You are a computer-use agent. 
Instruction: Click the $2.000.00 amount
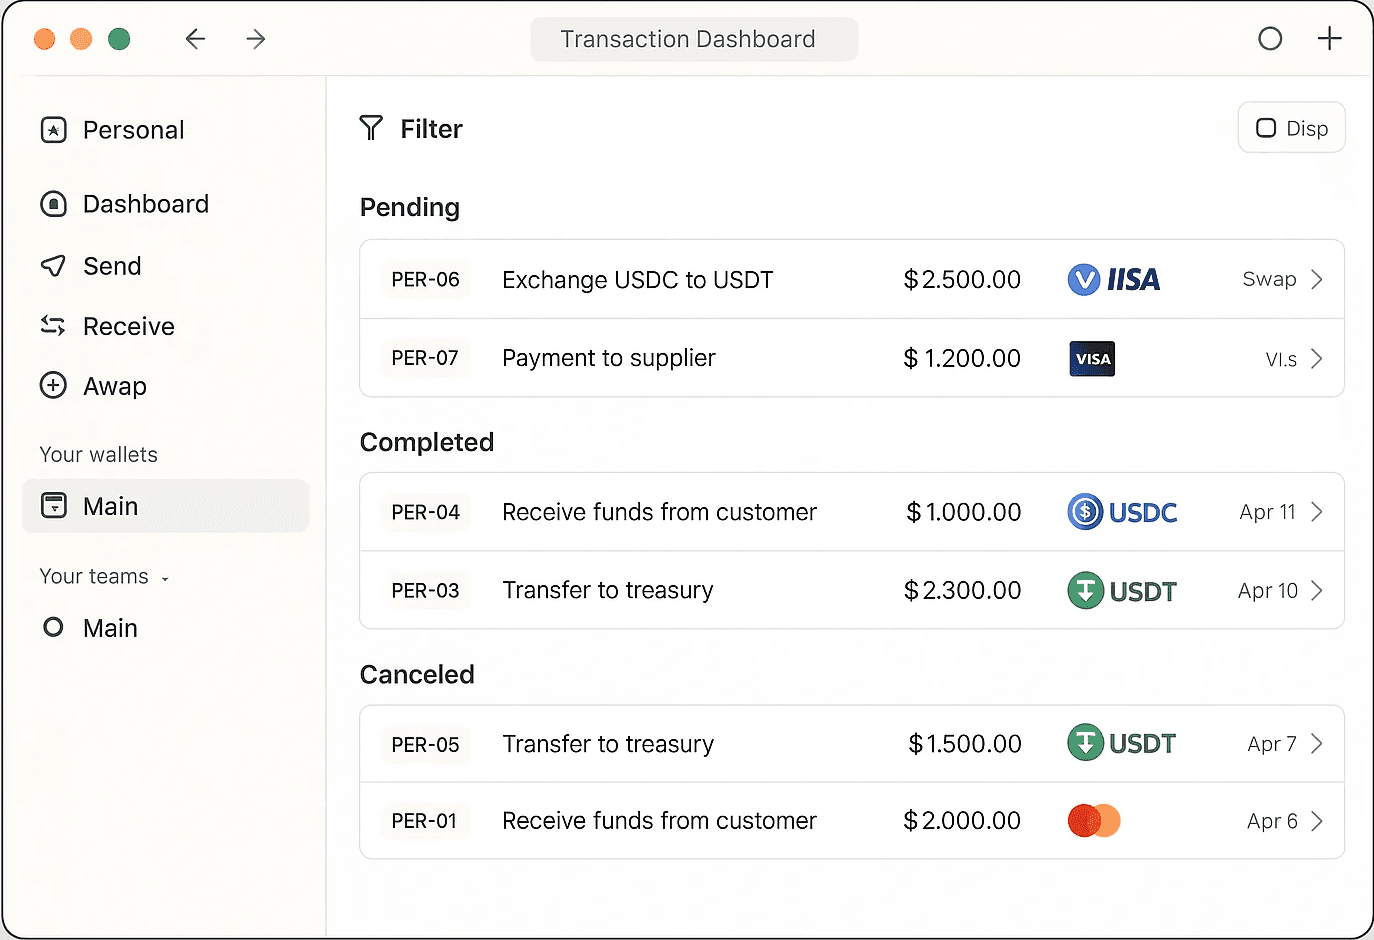pos(962,821)
